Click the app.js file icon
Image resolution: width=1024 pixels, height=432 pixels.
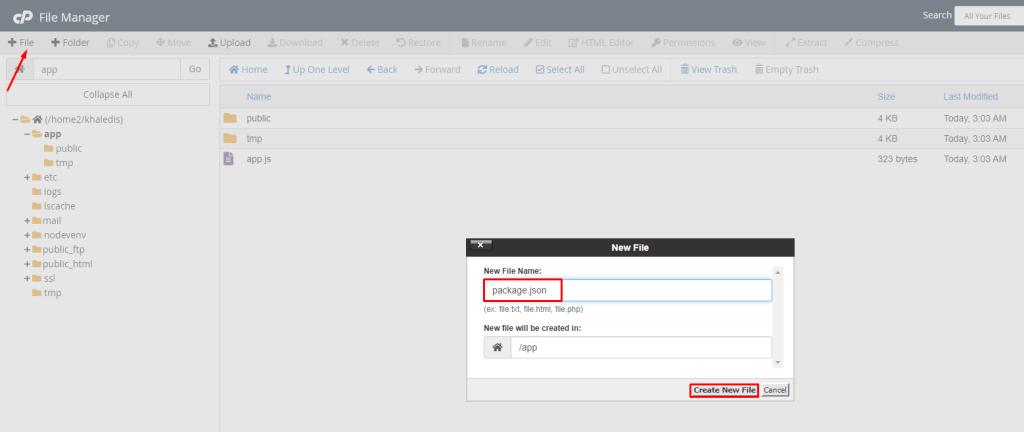[x=229, y=159]
